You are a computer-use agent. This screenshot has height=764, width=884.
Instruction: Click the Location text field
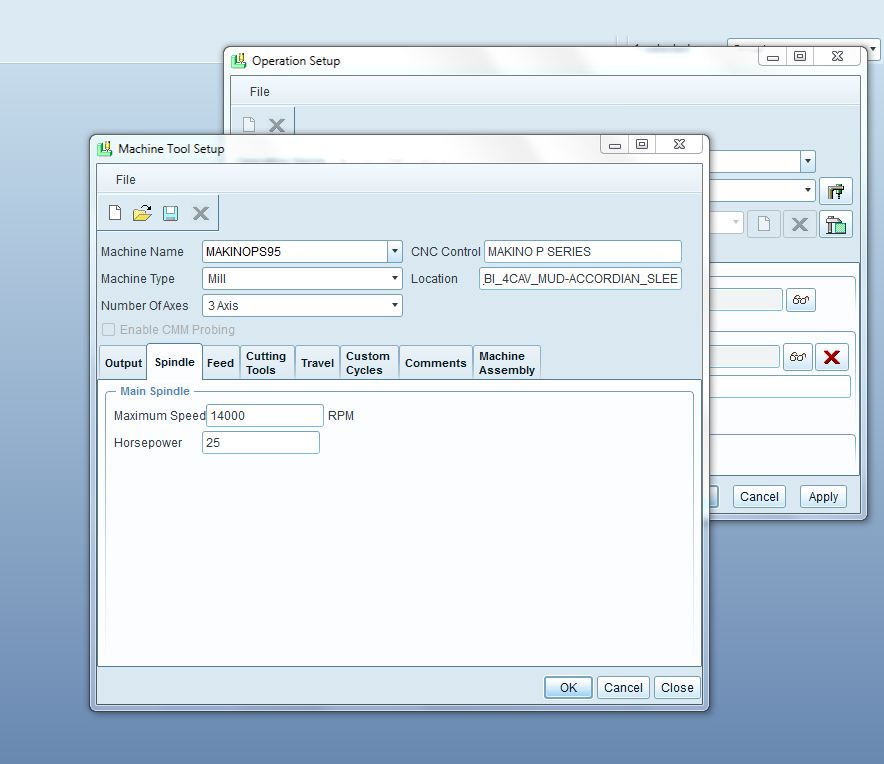pyautogui.click(x=581, y=279)
